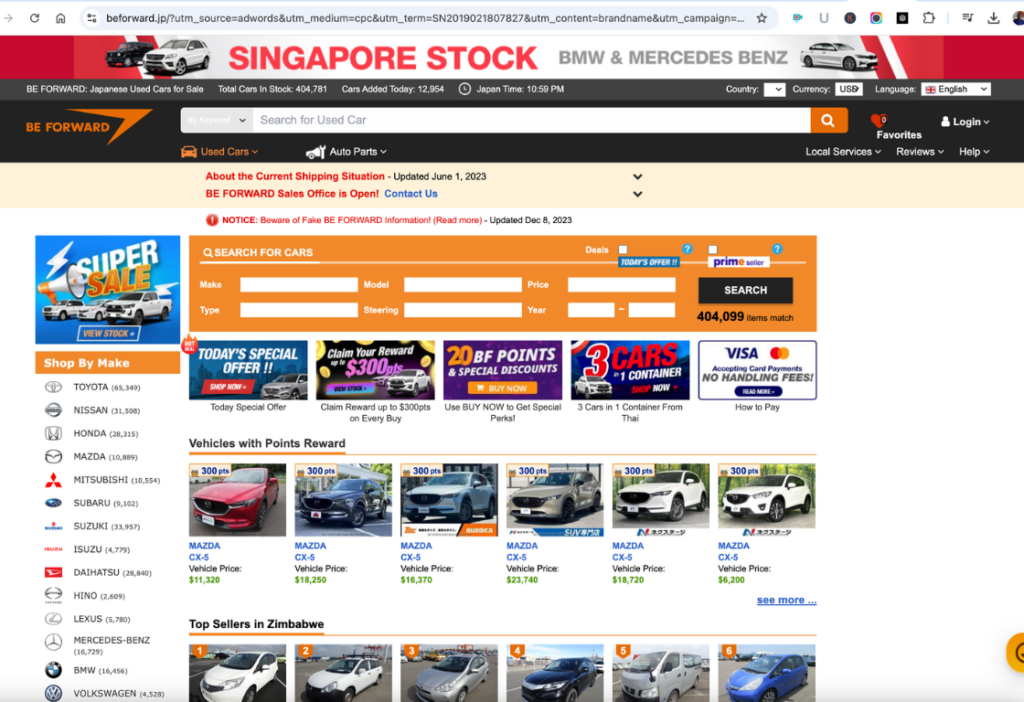Click Nissan logo in Shop By Make

[x=53, y=410]
